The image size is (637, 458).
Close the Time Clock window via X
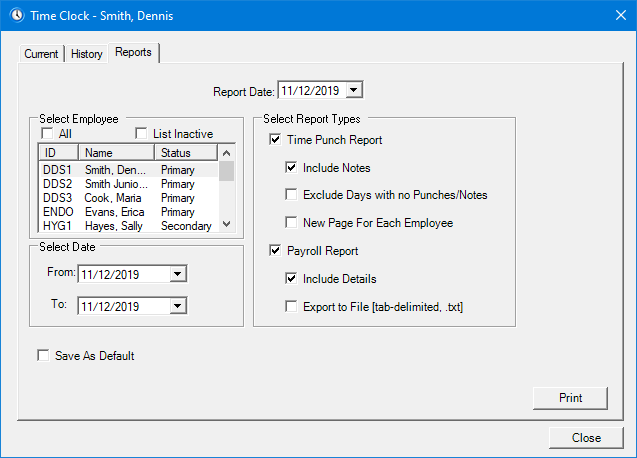(620, 15)
